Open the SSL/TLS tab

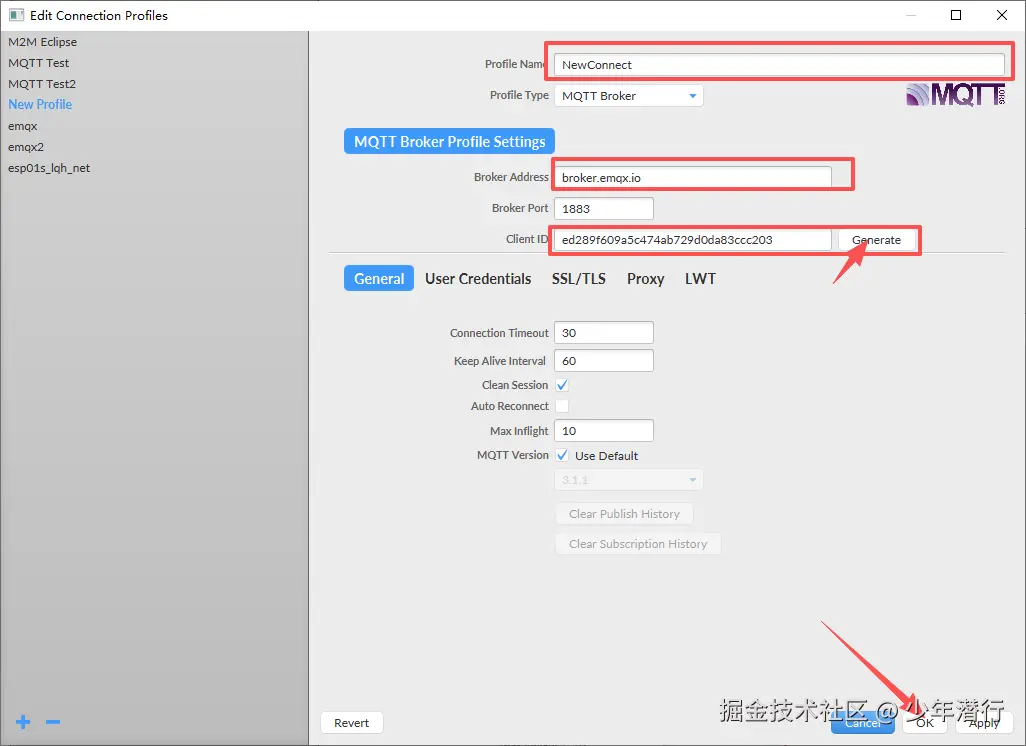578,279
